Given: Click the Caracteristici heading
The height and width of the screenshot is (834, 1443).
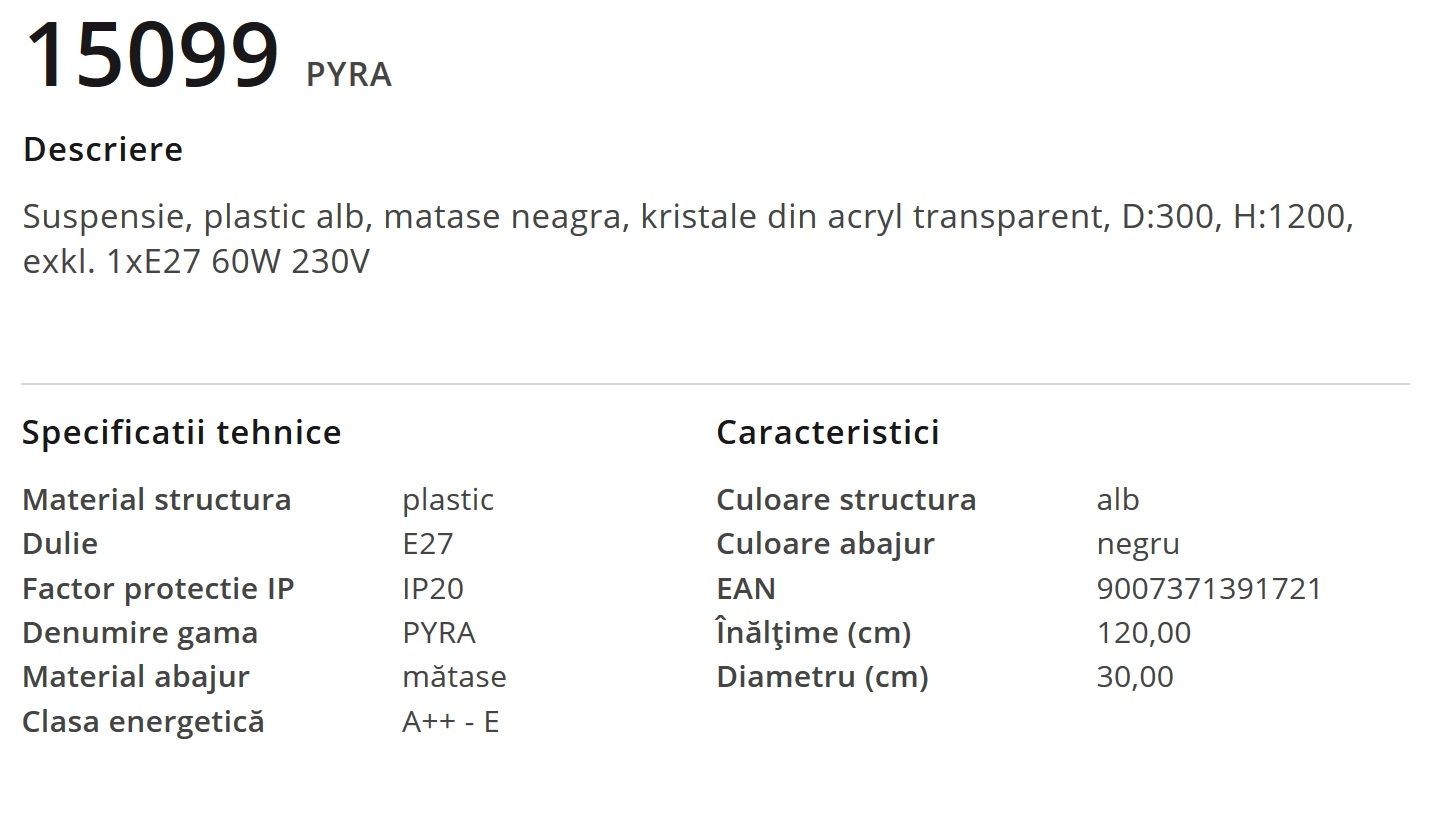Looking at the screenshot, I should coord(828,433).
